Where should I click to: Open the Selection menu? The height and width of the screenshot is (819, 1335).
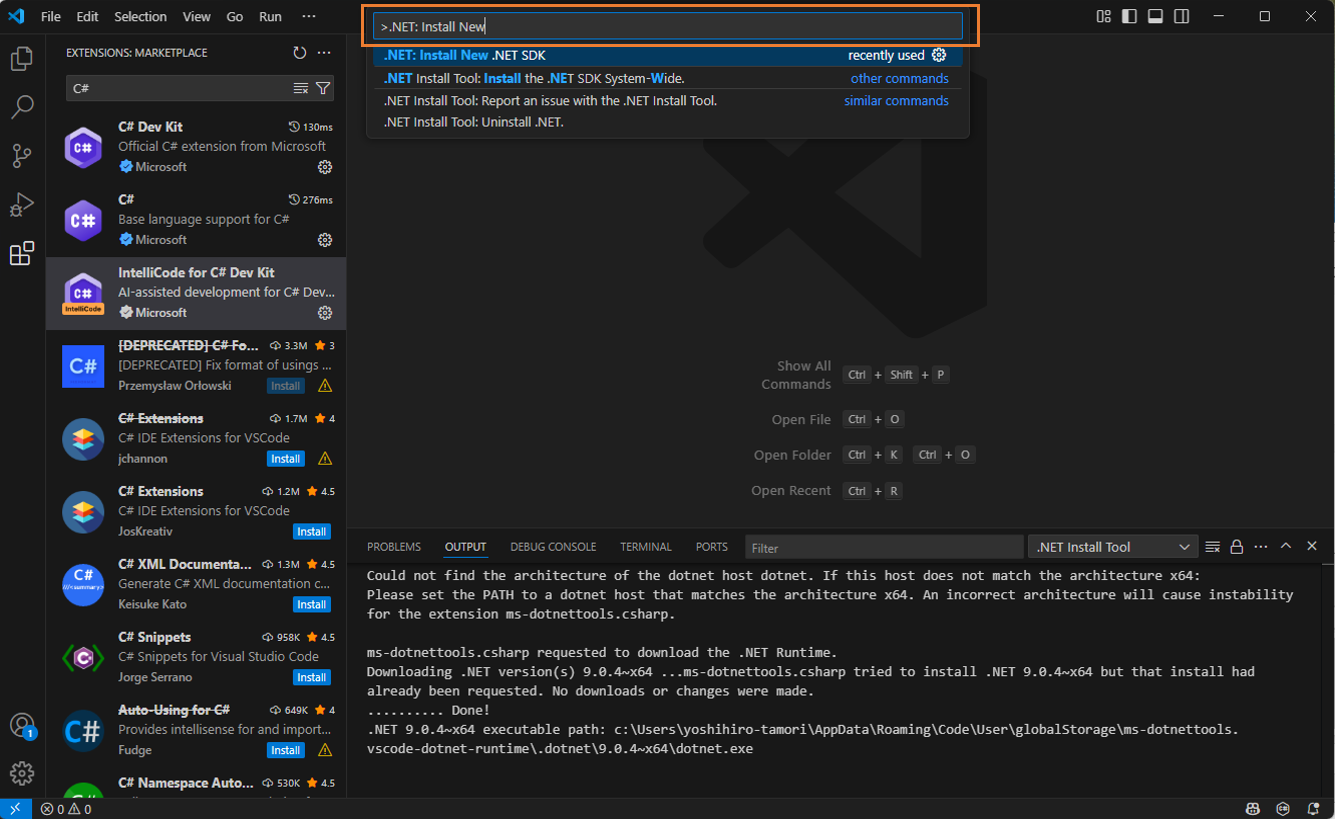[x=140, y=17]
